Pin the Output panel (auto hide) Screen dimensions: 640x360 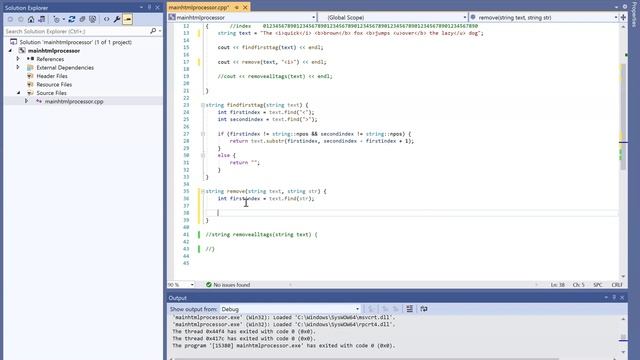(614, 298)
